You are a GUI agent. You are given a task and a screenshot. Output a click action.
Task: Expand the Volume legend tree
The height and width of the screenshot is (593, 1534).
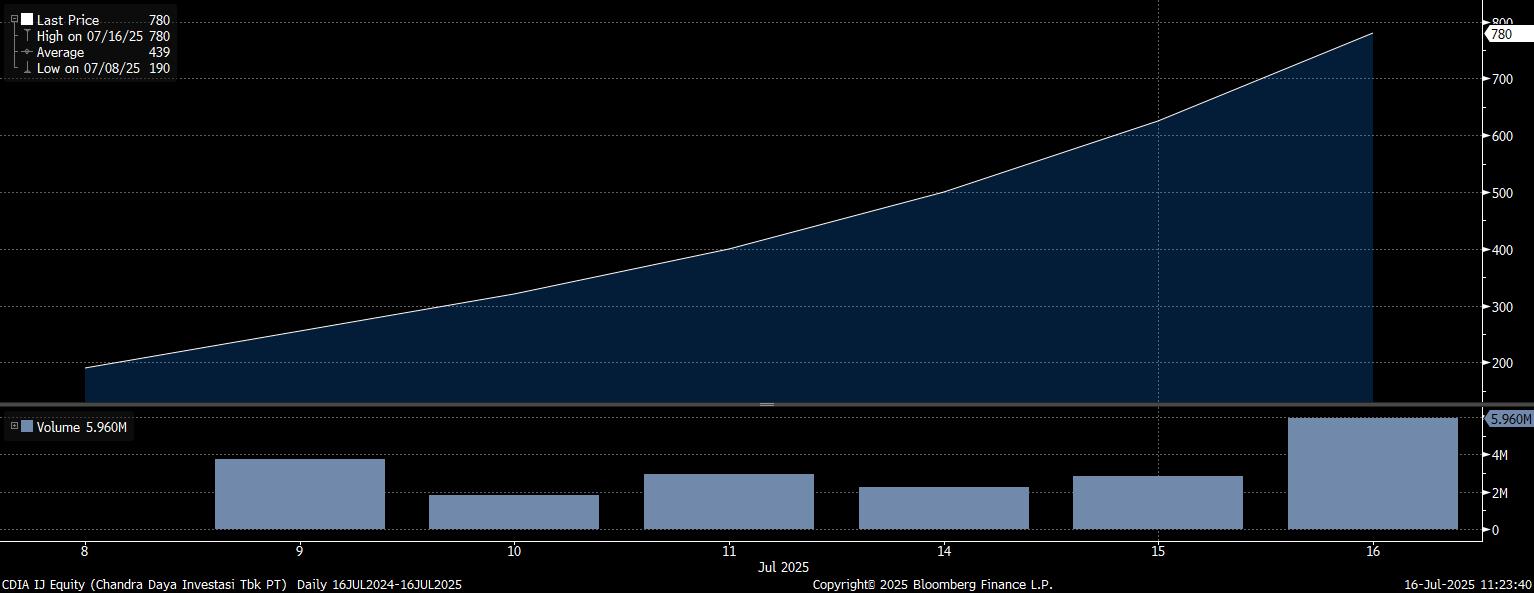14,426
